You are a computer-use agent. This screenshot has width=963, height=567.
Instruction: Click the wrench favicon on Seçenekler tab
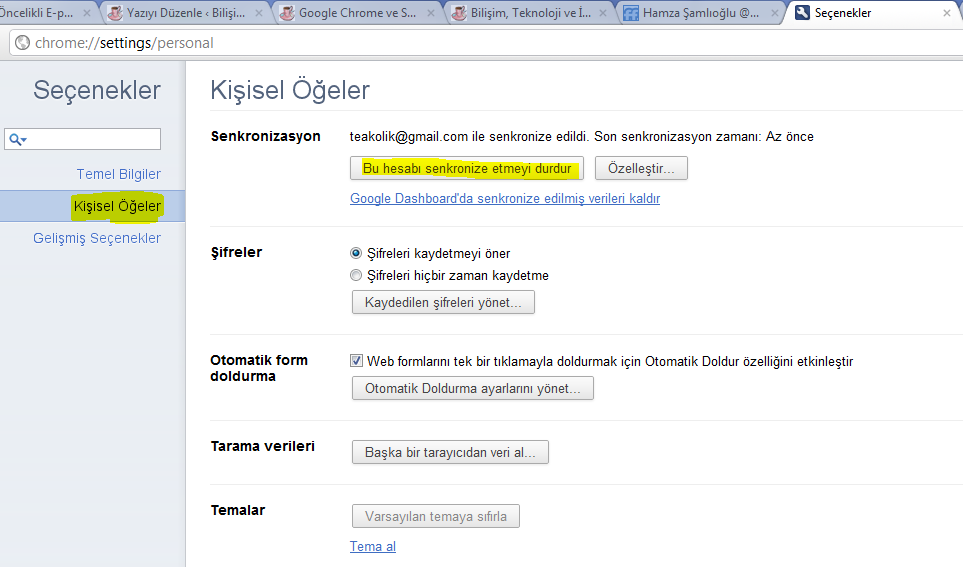click(802, 12)
